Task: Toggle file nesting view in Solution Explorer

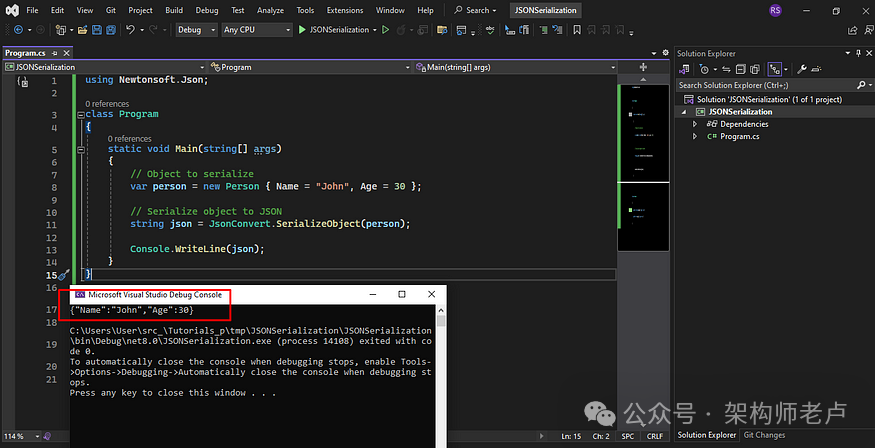Action: 773,70
